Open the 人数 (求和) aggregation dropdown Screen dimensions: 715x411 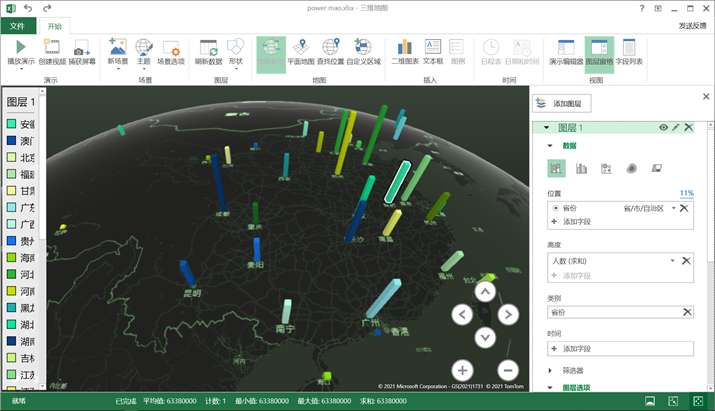[x=672, y=260]
